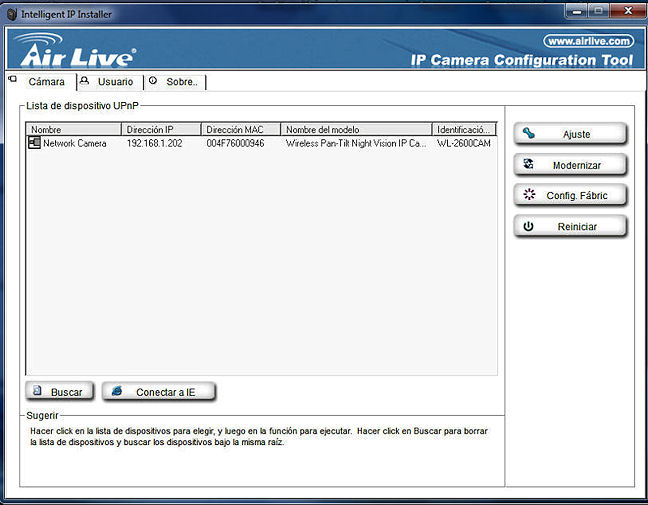This screenshot has height=505, width=648.
Task: Click the IP address 192.168.1.202
Action: click(x=154, y=143)
